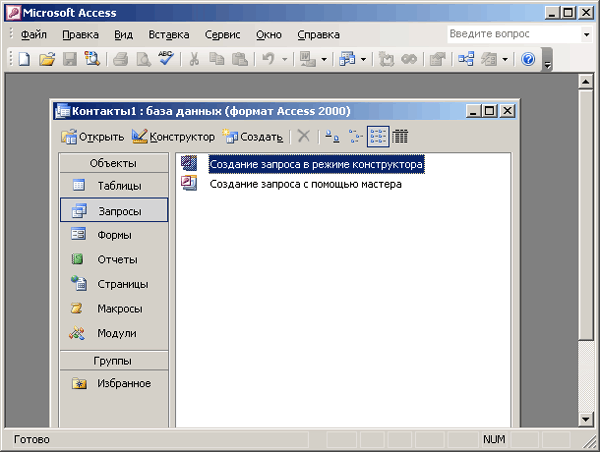Open the File Search tool icon
Screen dimensions: 600x452
92,59
